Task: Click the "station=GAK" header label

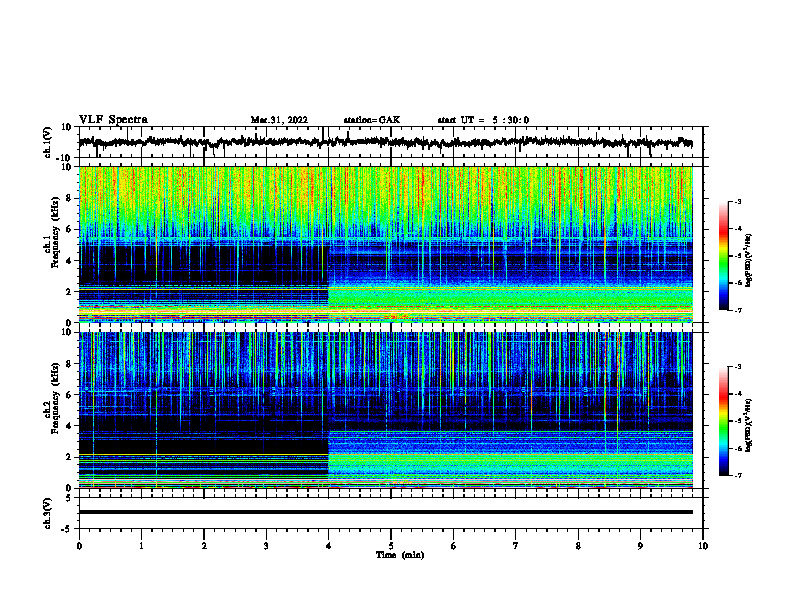Action: [372, 120]
